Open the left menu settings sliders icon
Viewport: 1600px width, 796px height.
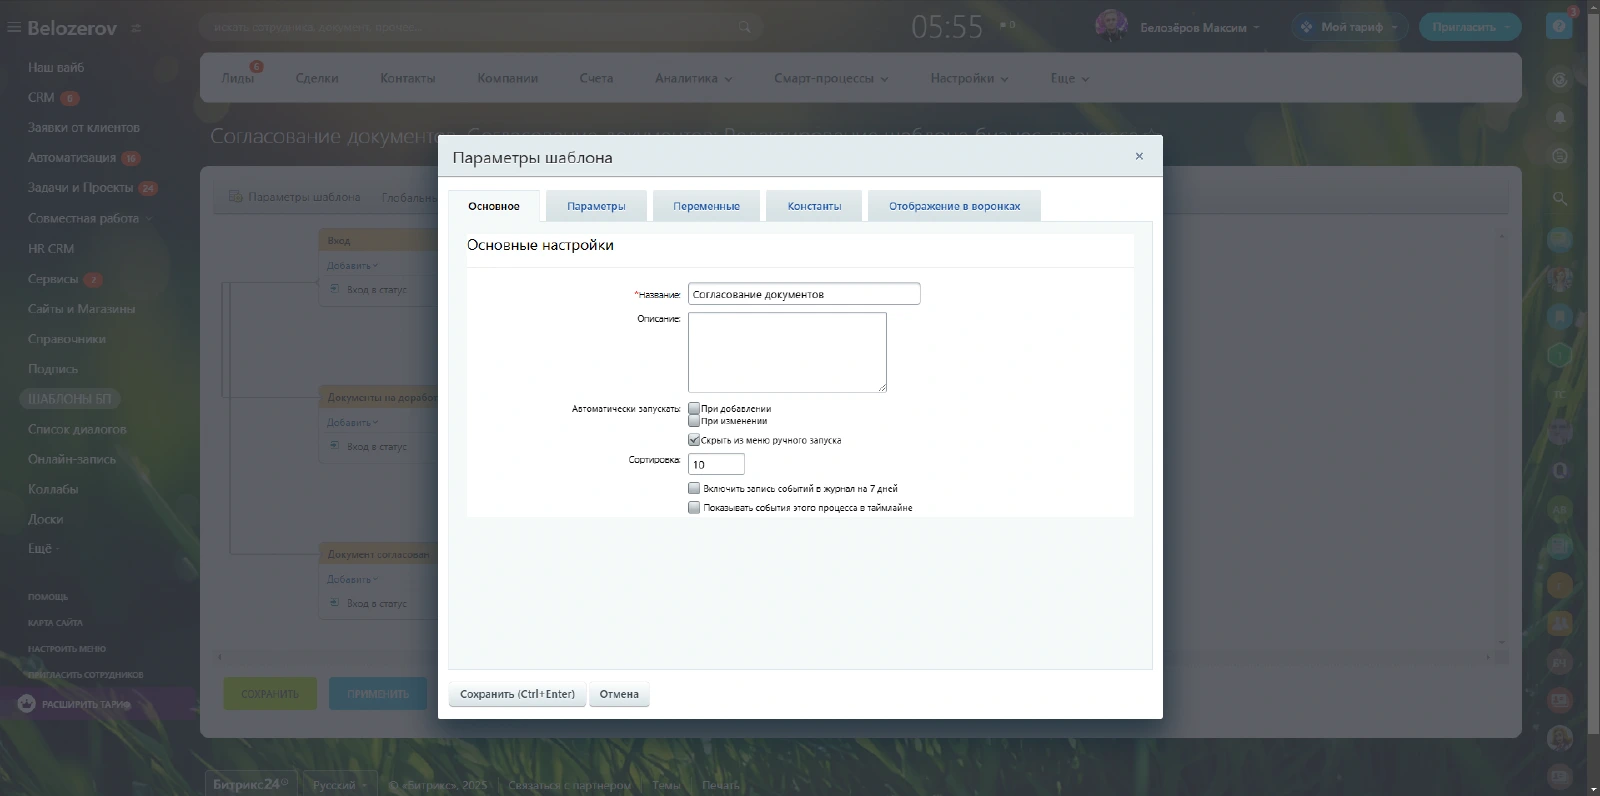tap(136, 28)
